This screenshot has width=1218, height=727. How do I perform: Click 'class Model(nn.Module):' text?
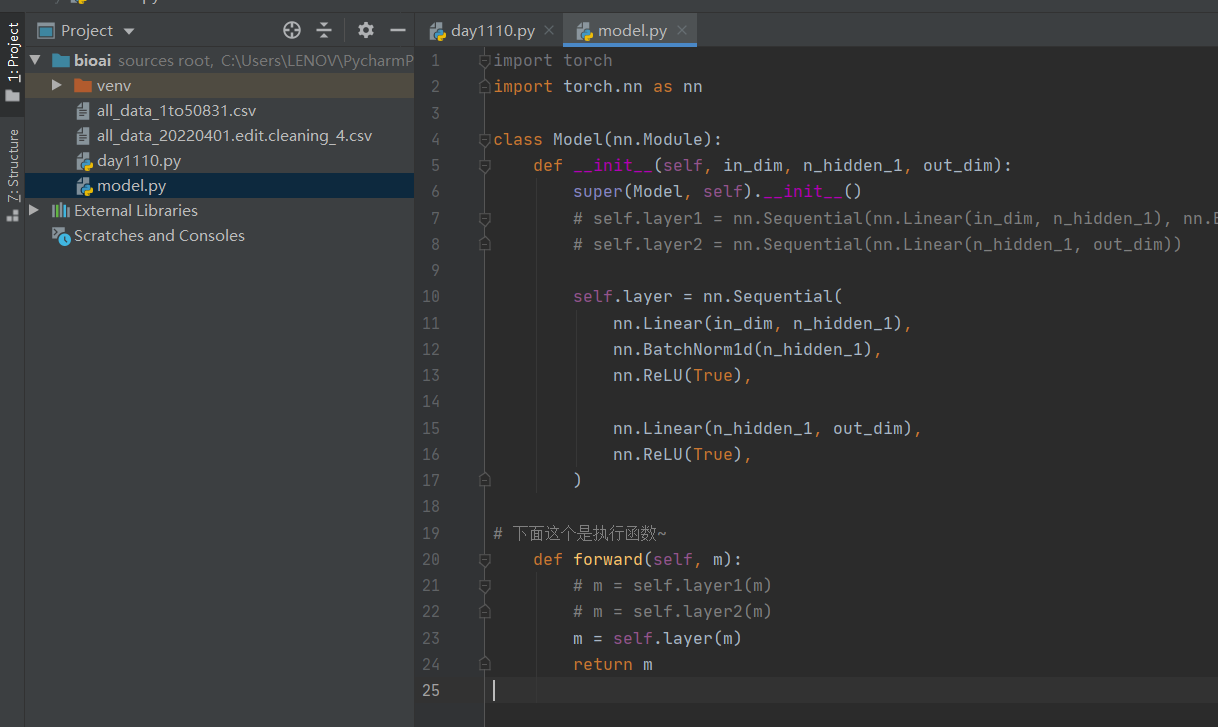click(608, 139)
